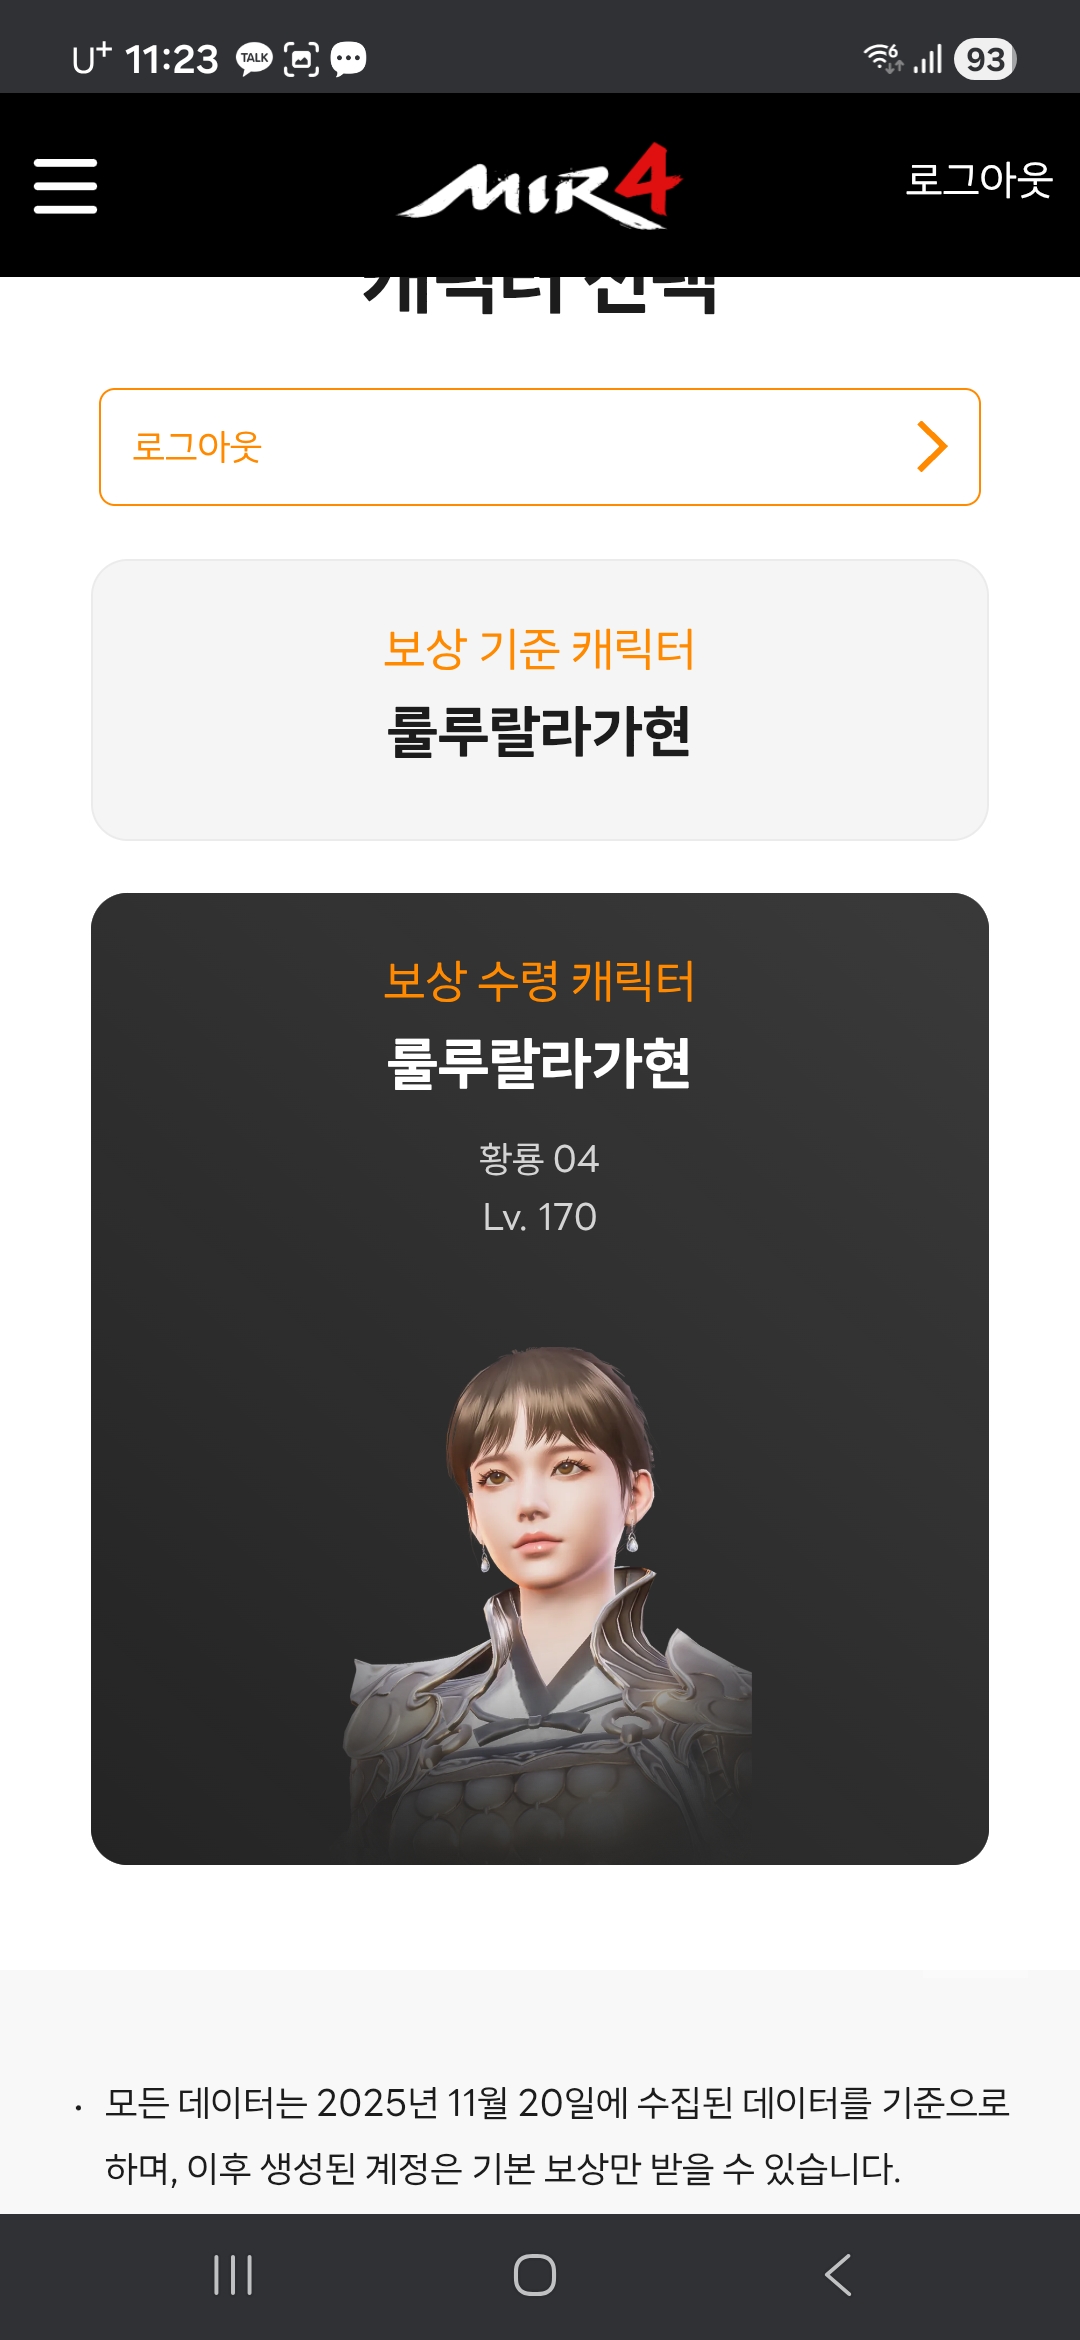The image size is (1080, 2340).
Task: Tap the orange-outlined 로그아웃 button
Action: (x=540, y=447)
